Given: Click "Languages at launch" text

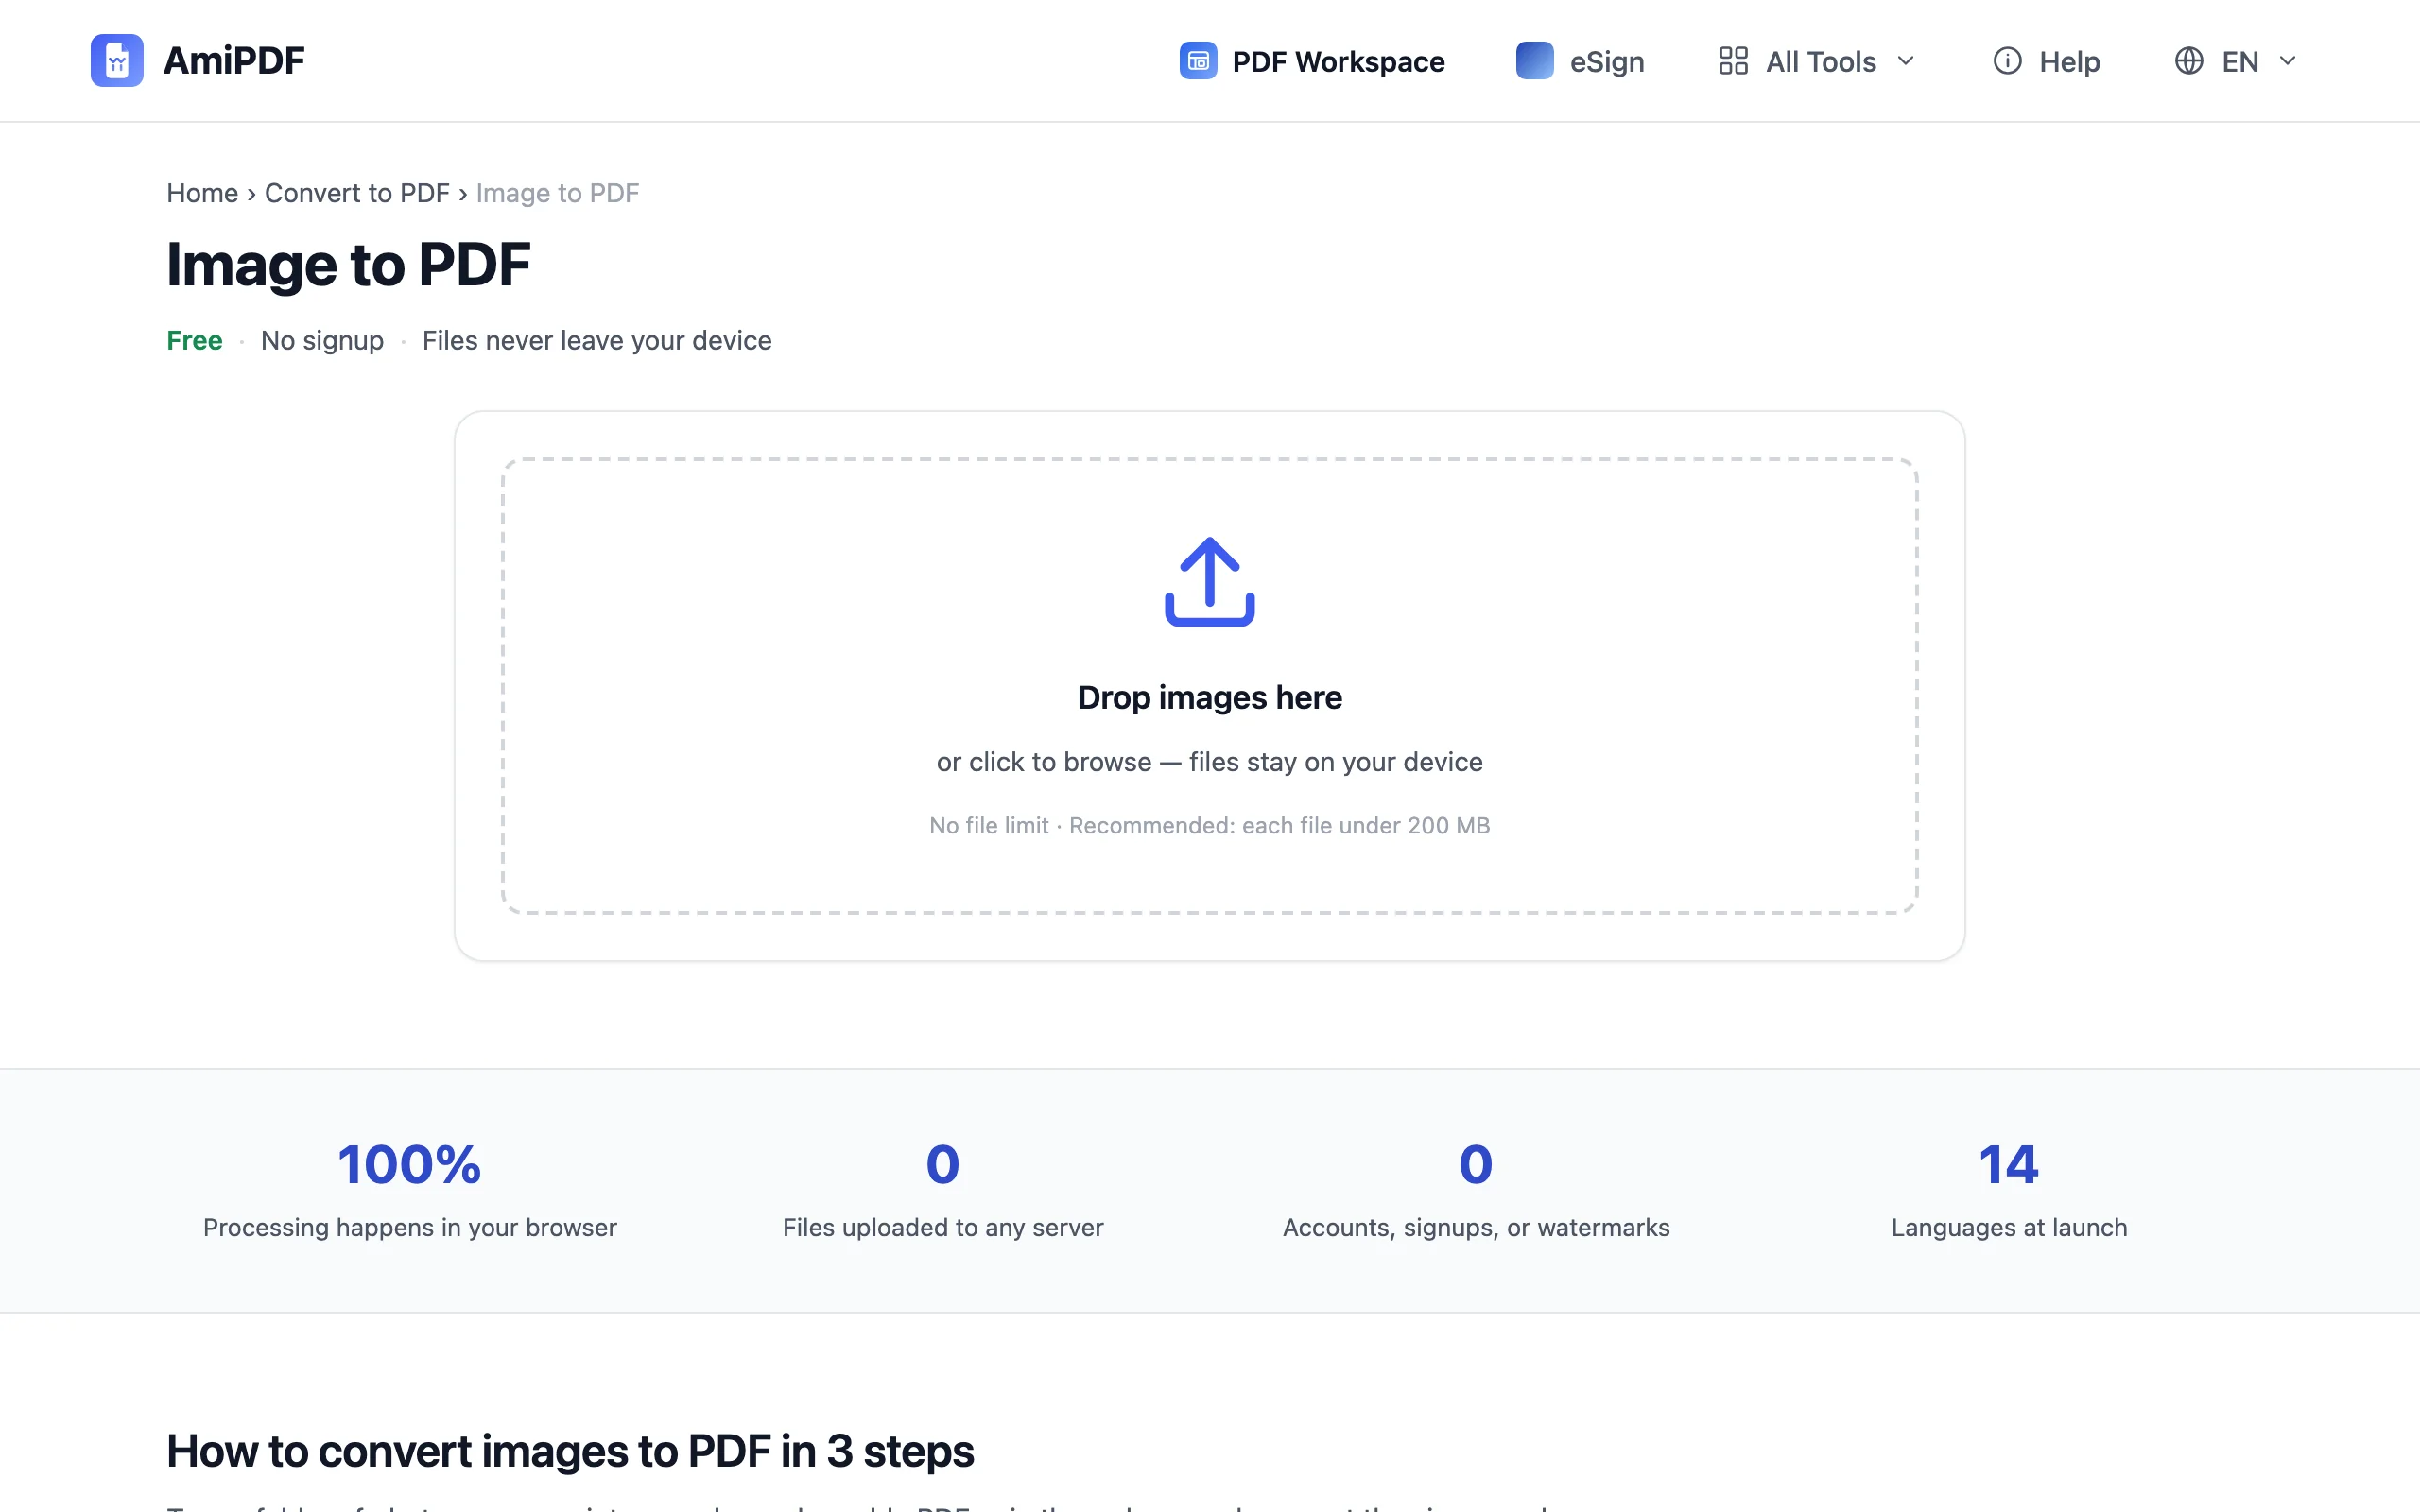Looking at the screenshot, I should [x=2009, y=1228].
